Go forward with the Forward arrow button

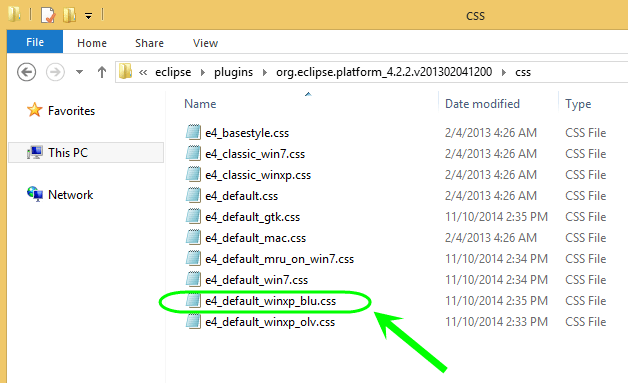point(55,72)
